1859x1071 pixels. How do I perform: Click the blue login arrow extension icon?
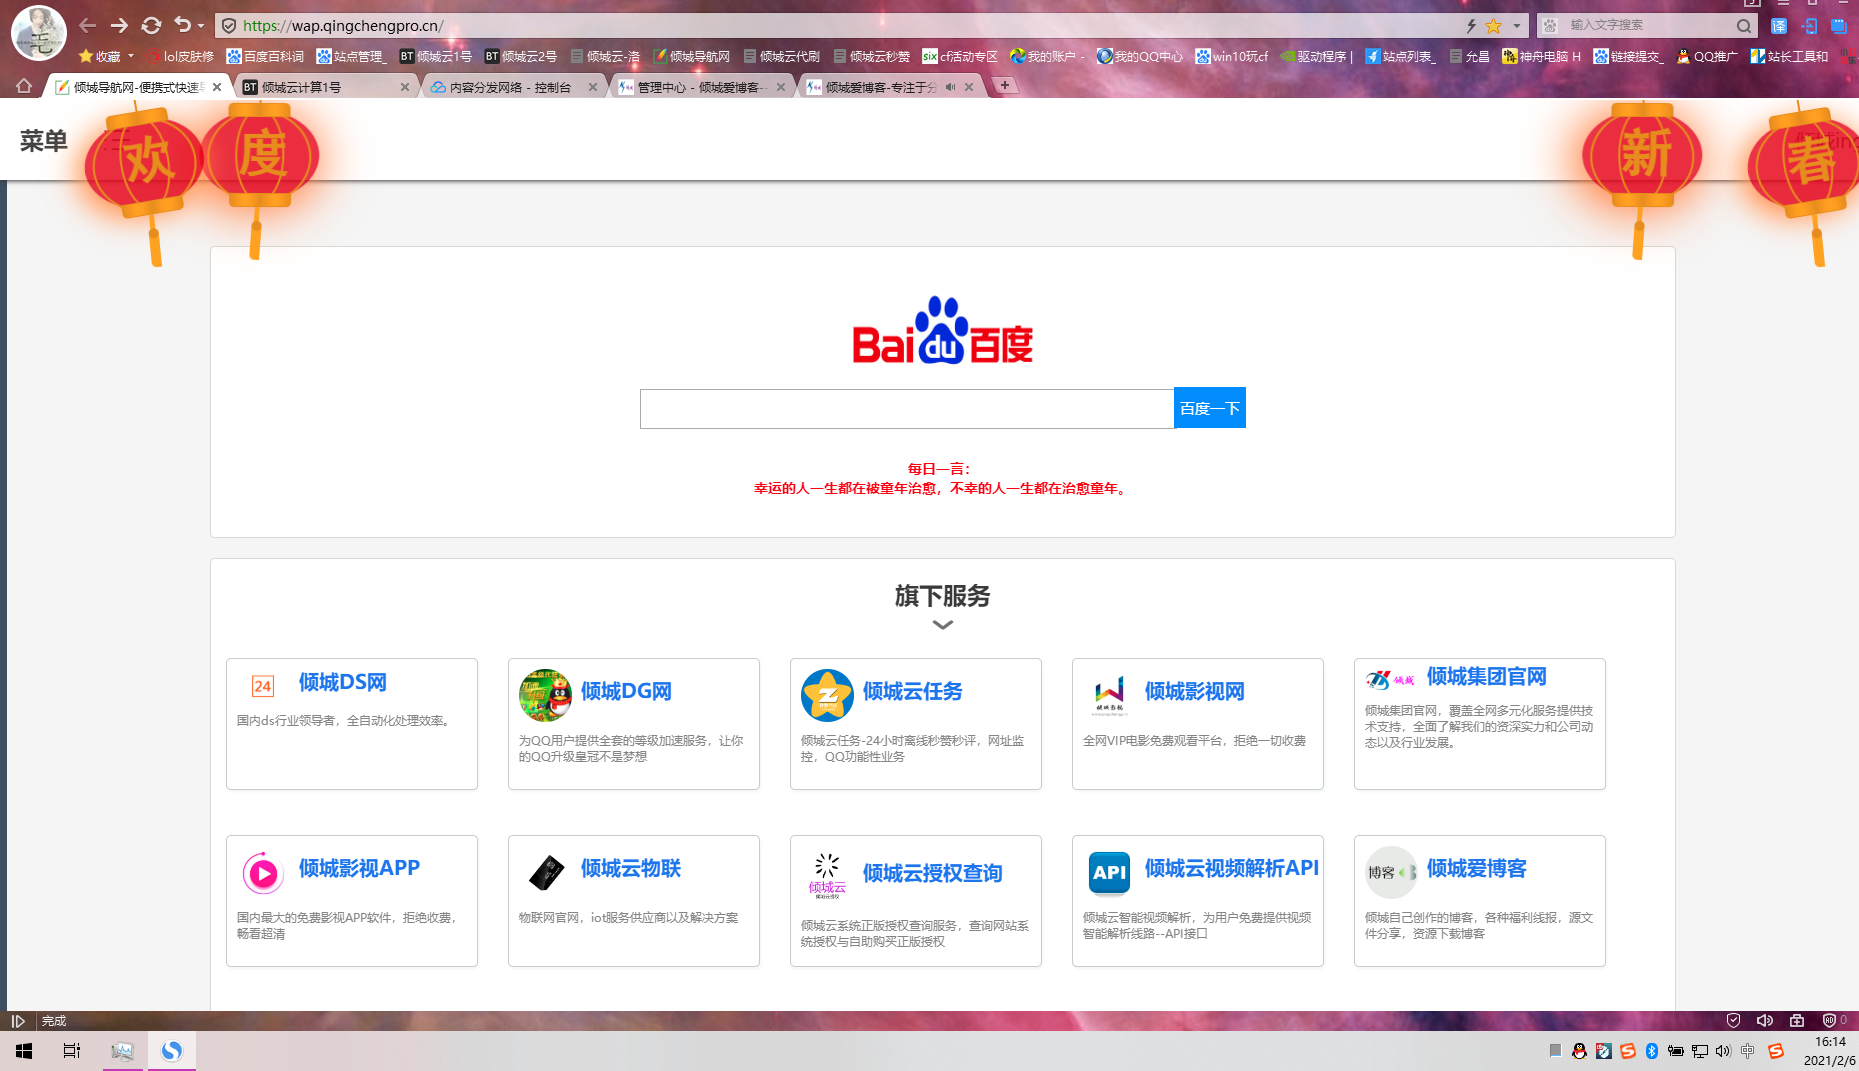[1809, 26]
